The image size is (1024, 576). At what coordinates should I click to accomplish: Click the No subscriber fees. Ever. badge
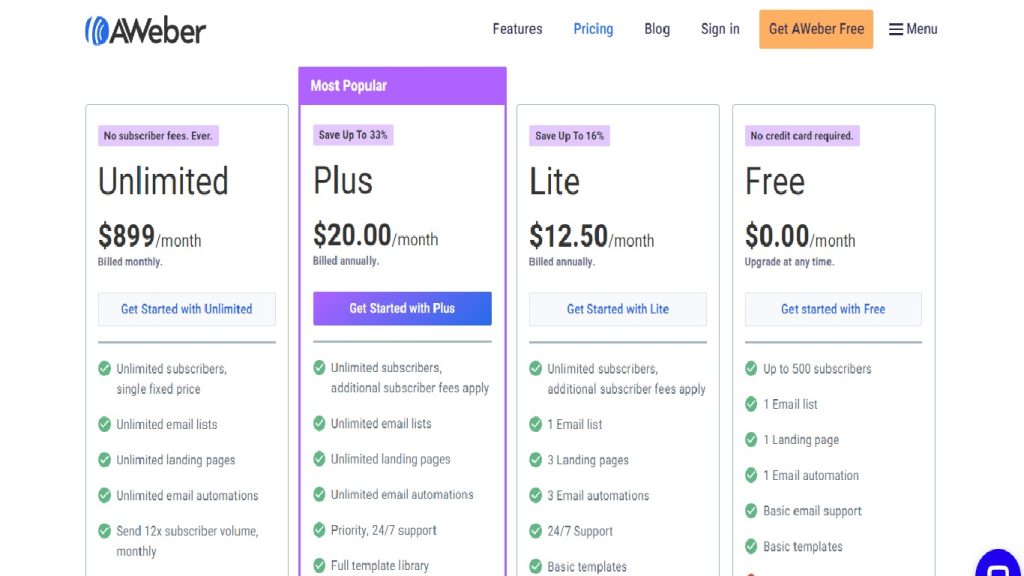pos(158,136)
